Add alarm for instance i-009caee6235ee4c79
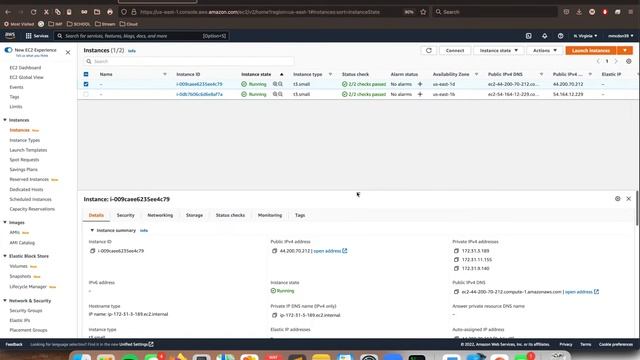The image size is (640, 360). click(420, 84)
